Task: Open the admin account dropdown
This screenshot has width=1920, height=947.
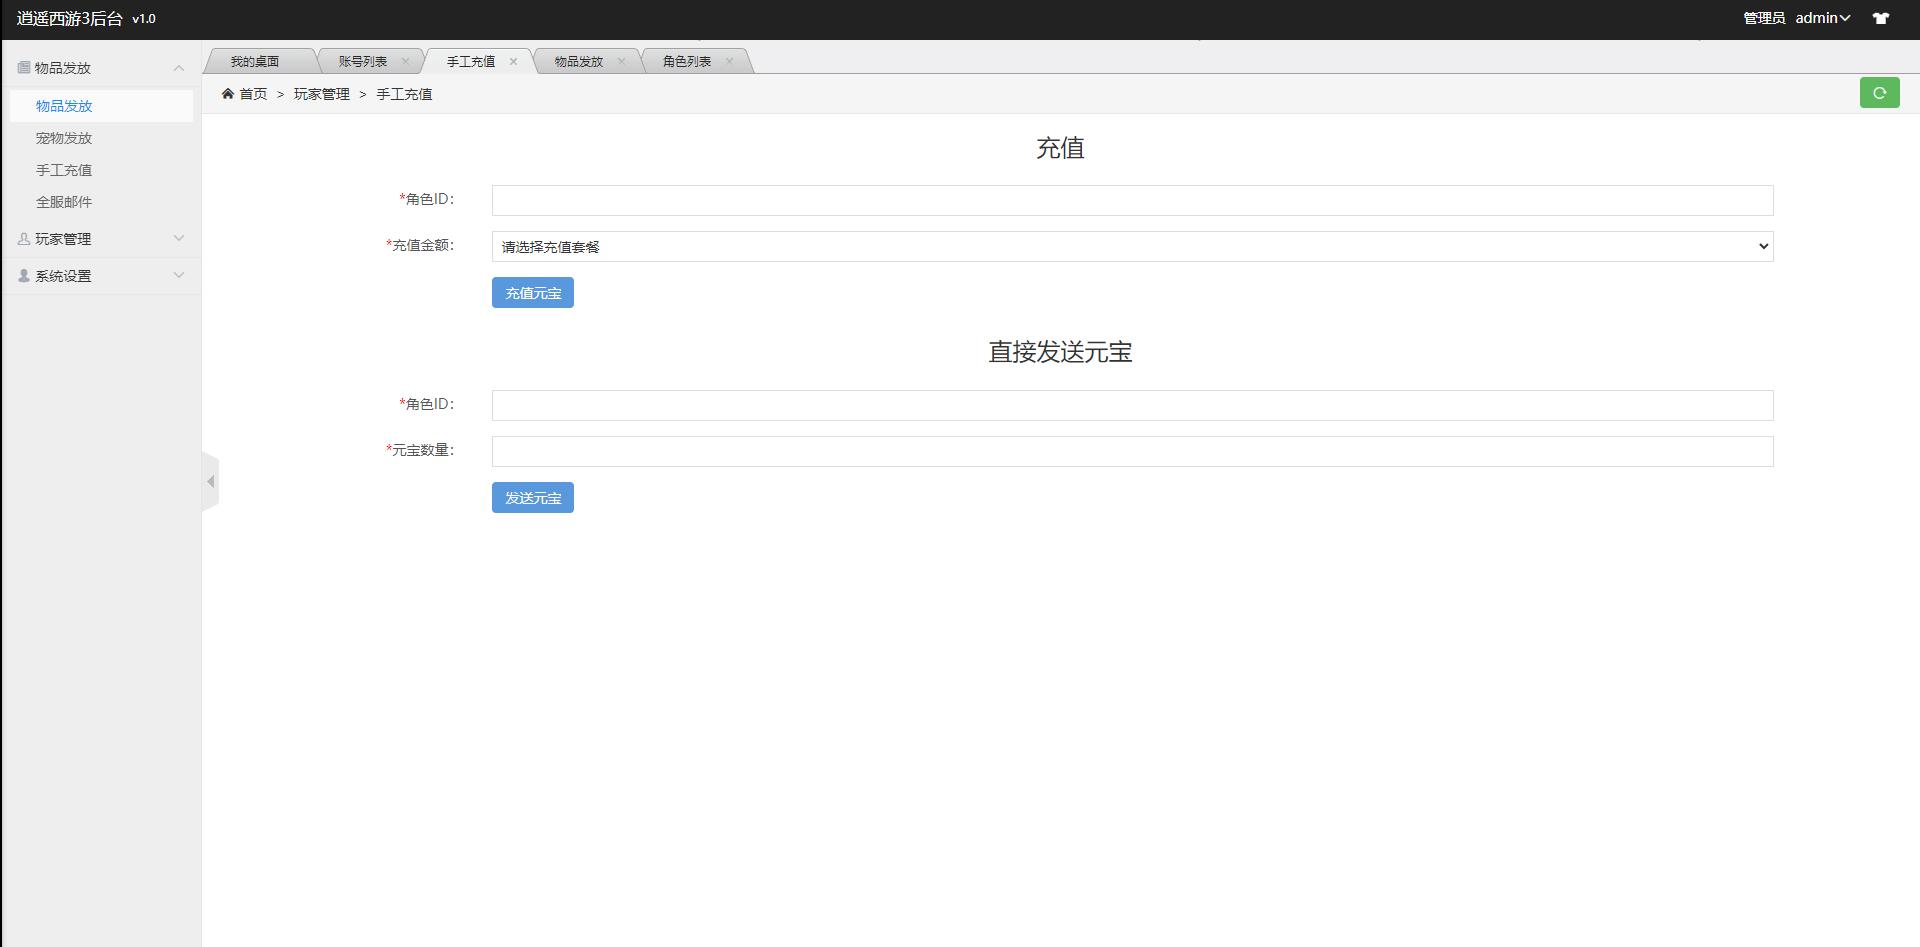Action: (x=1822, y=18)
